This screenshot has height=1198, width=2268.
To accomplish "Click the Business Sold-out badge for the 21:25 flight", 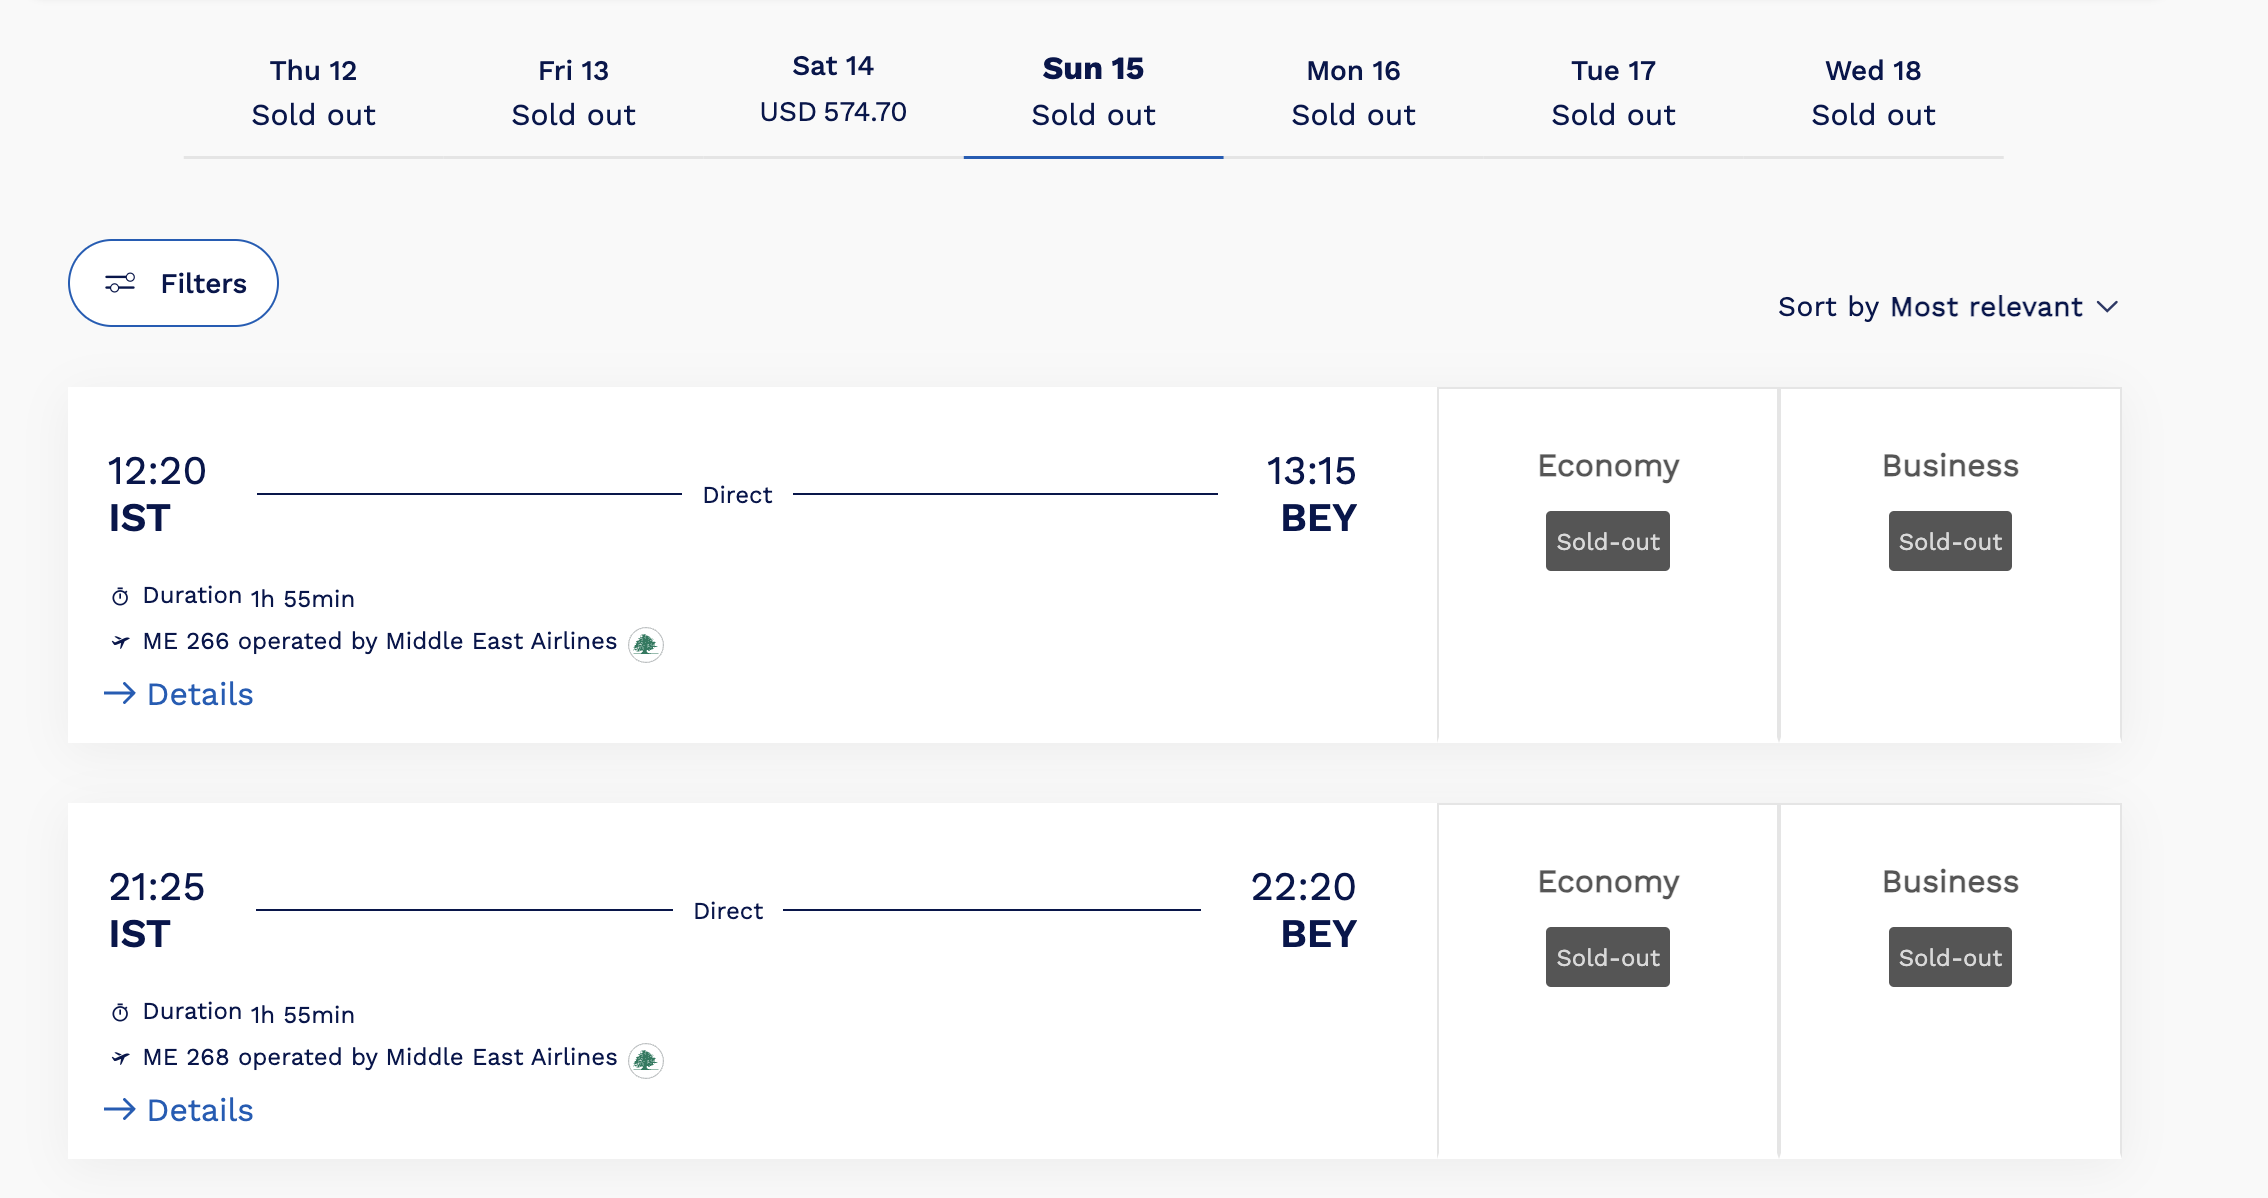I will click(1950, 957).
